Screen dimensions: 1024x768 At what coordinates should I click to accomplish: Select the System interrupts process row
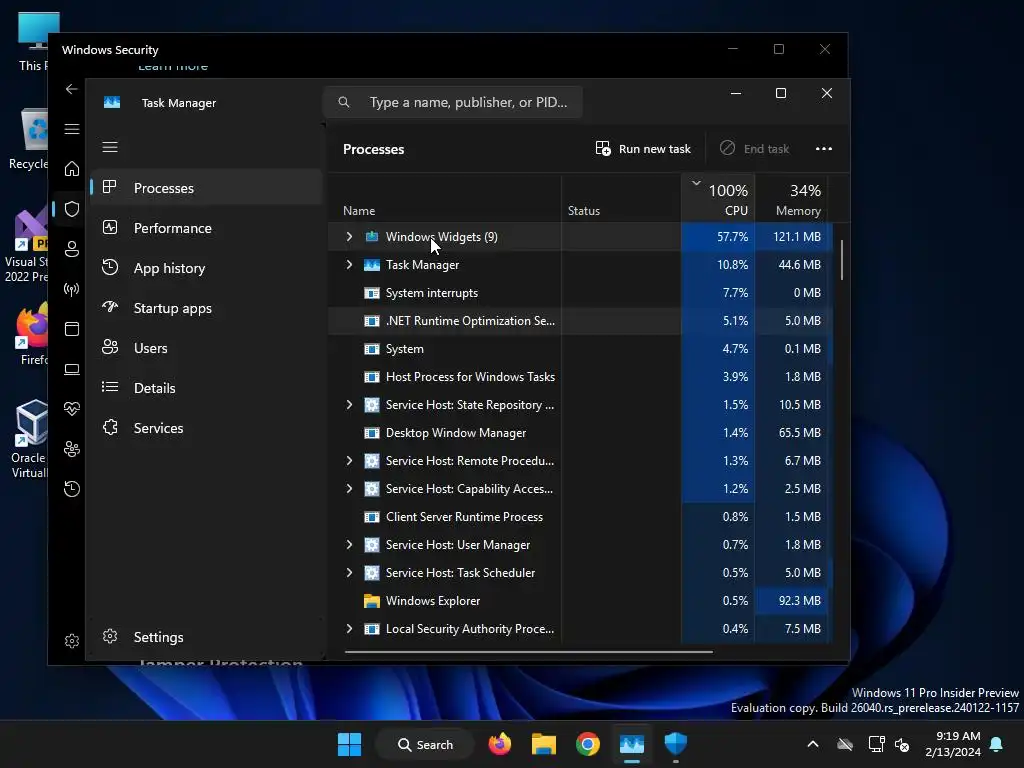tap(580, 293)
